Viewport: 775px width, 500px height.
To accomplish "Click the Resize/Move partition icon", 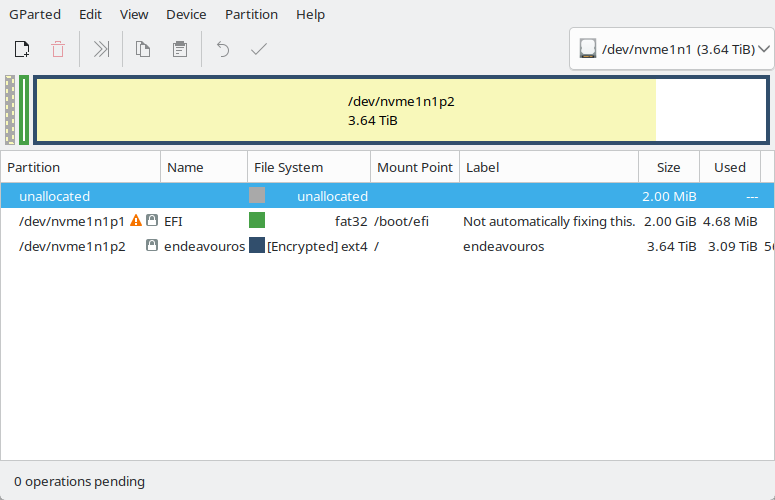I will 101,49.
